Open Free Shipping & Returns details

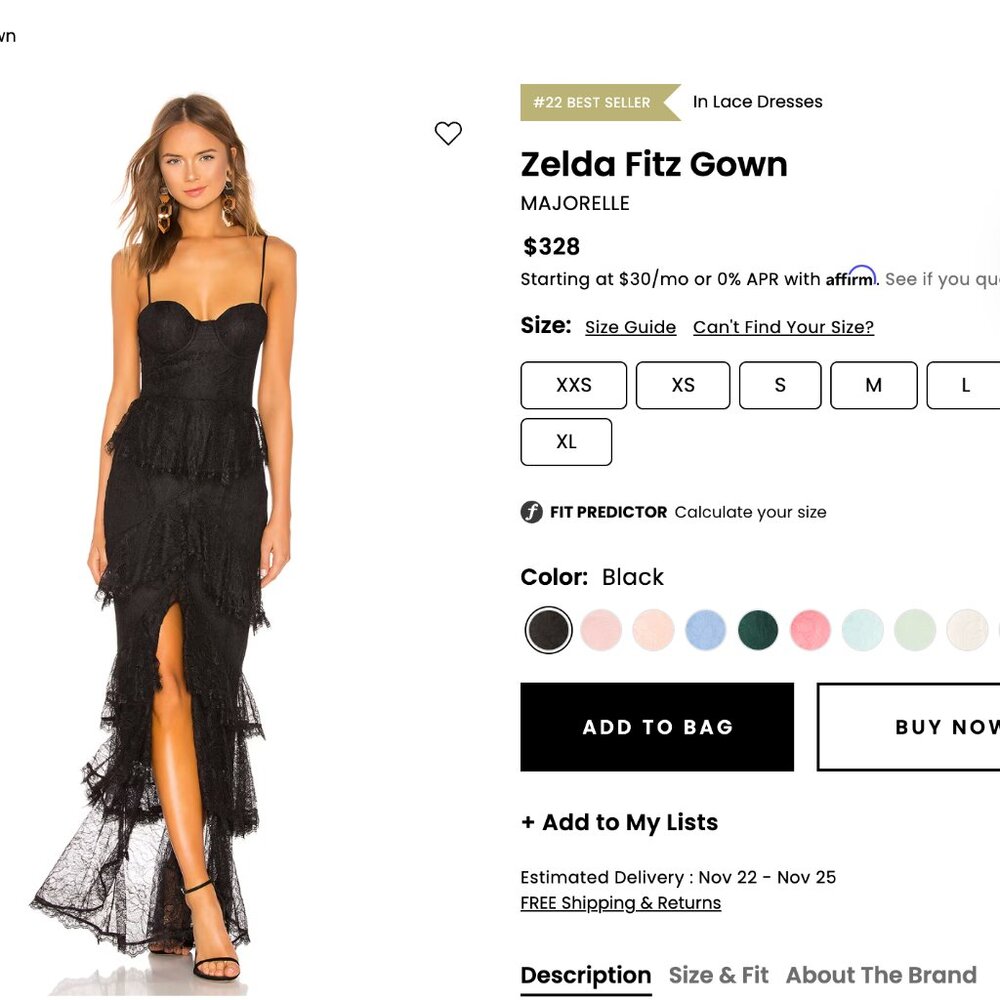coord(620,903)
